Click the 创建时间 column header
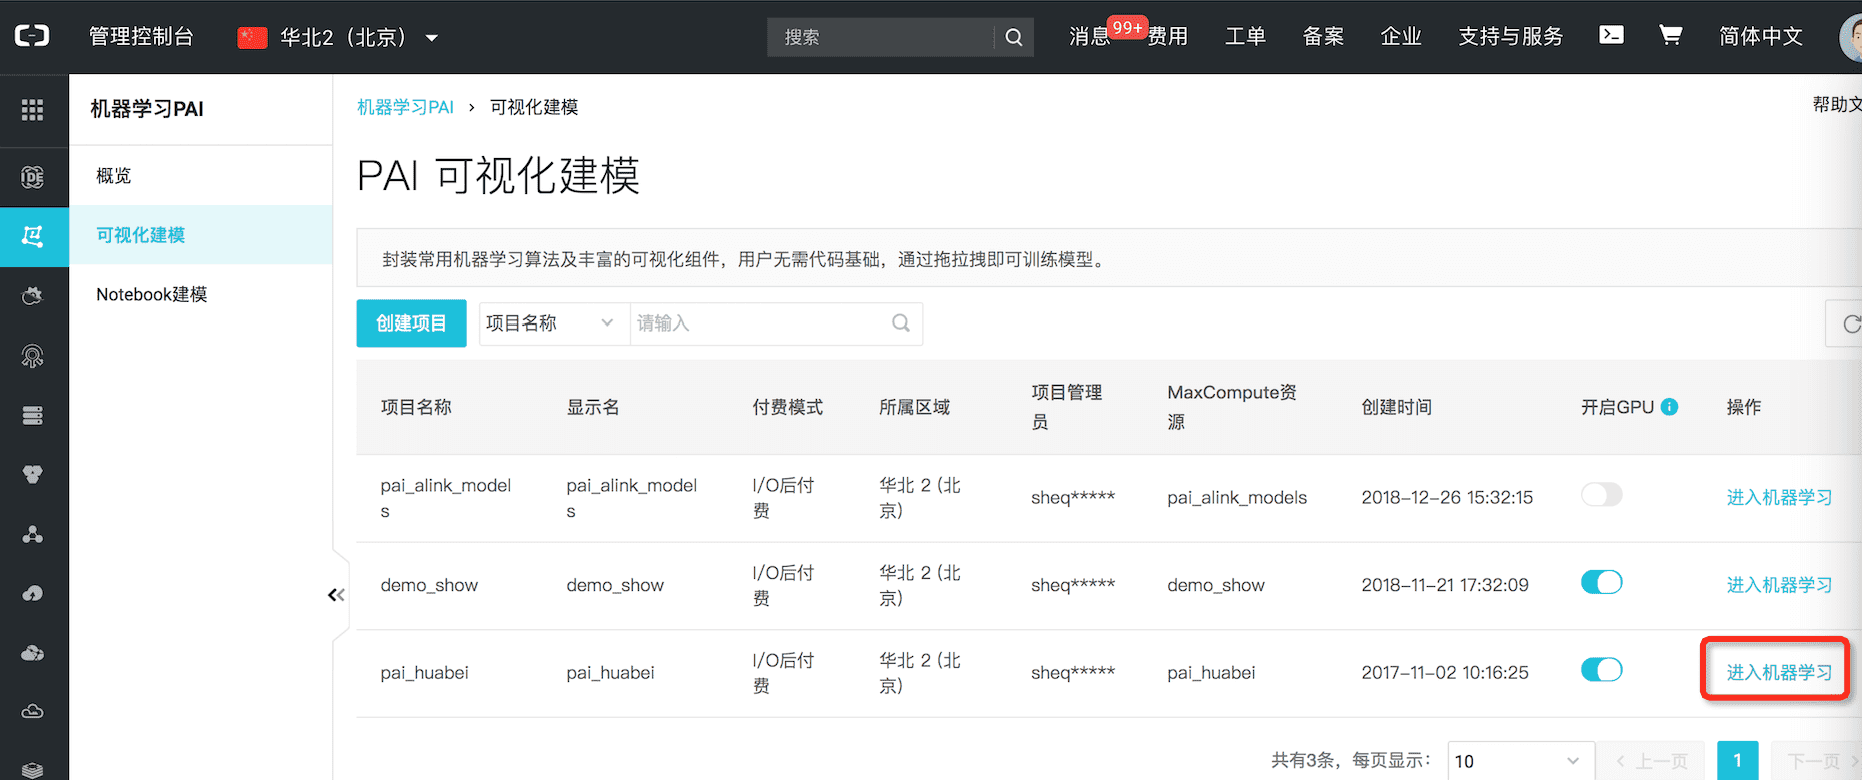This screenshot has height=780, width=1862. 1396,407
